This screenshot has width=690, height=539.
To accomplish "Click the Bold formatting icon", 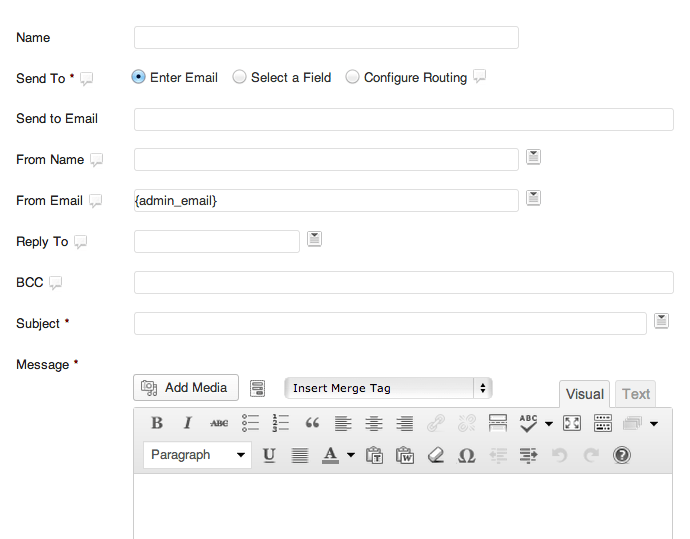I will tap(157, 423).
